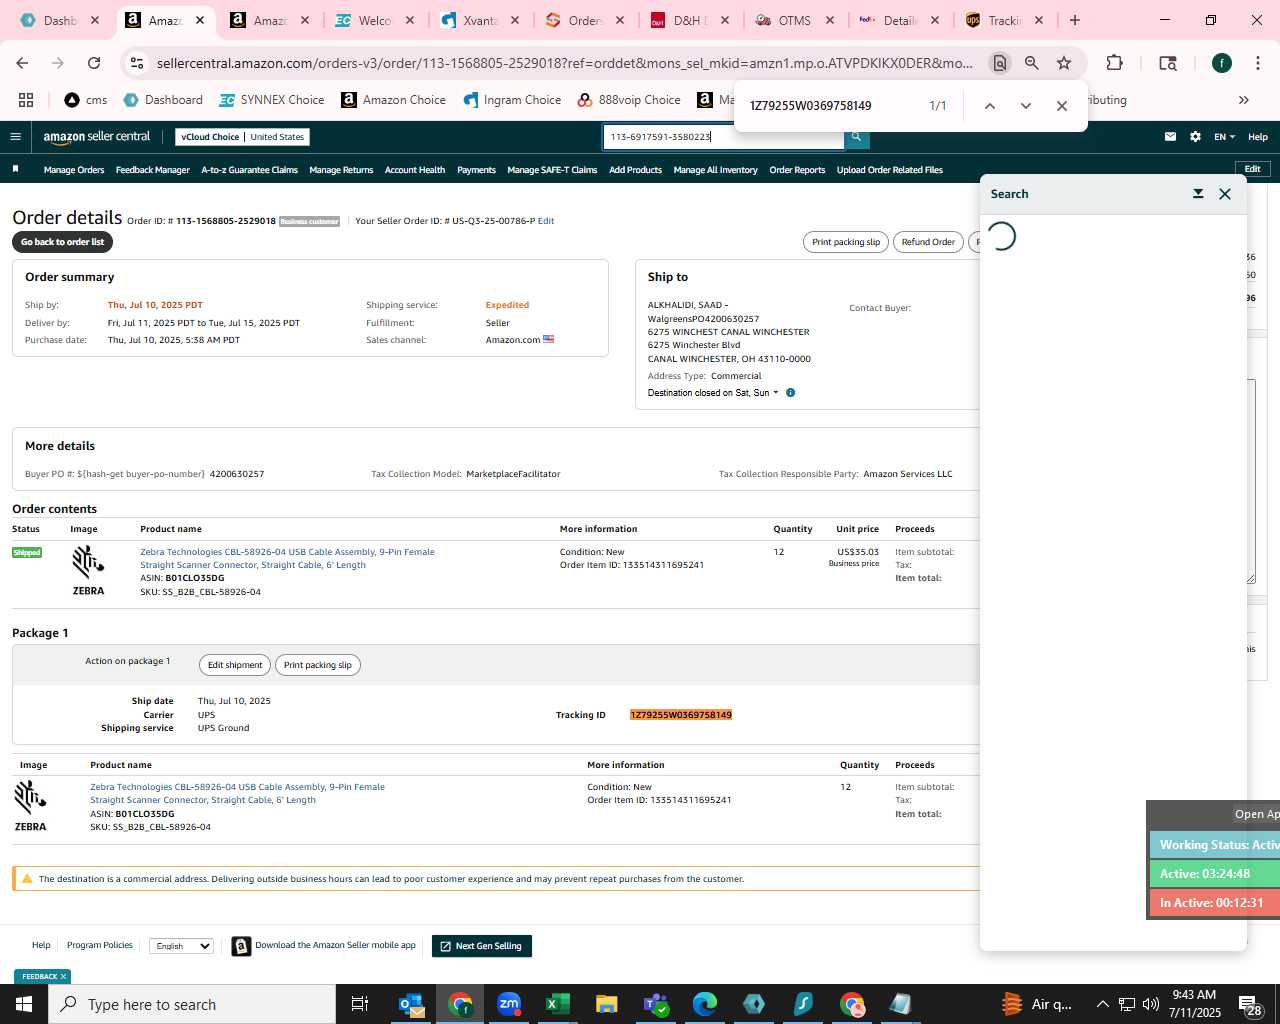The image size is (1280, 1024).
Task: Open File Explorer from the taskbar
Action: [x=606, y=1004]
